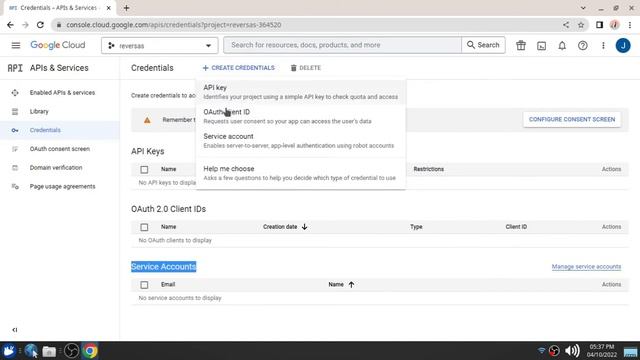Tick the API Keys select-all checkbox
This screenshot has width=640, height=360.
click(144, 169)
